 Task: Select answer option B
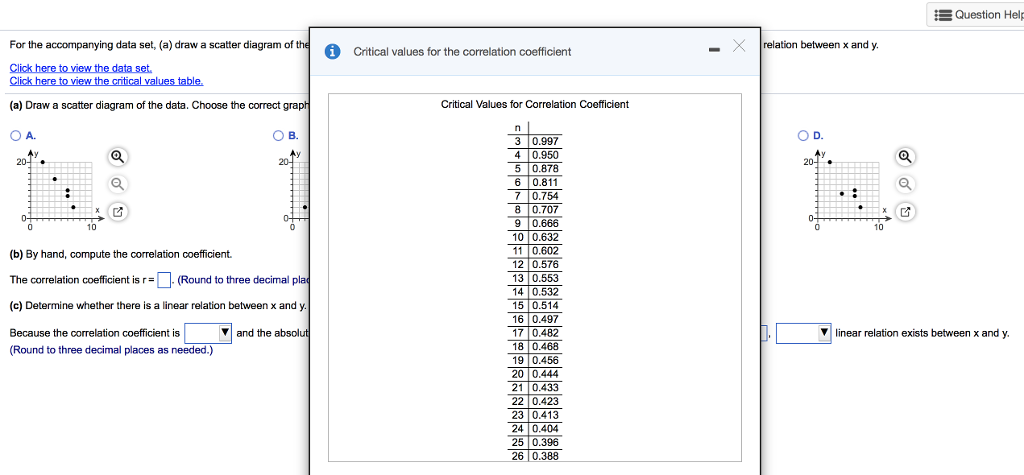click(x=279, y=136)
